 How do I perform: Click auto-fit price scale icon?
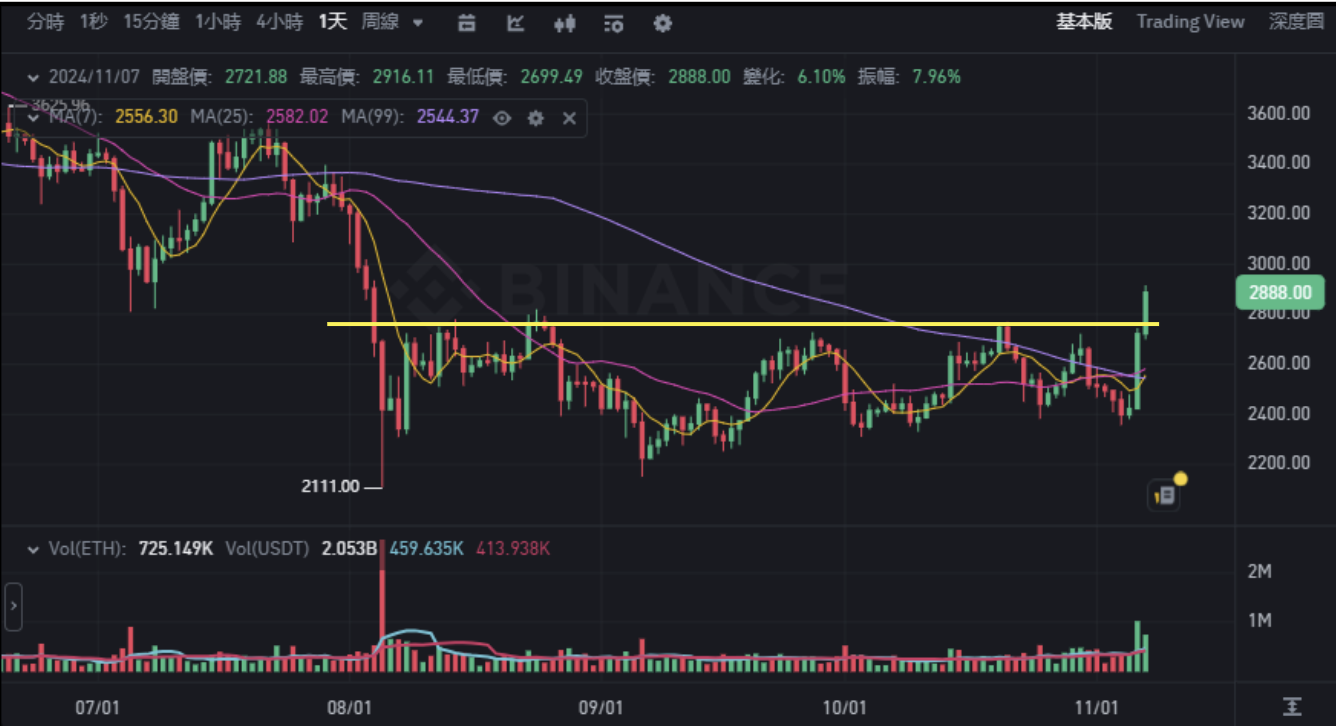1293,706
